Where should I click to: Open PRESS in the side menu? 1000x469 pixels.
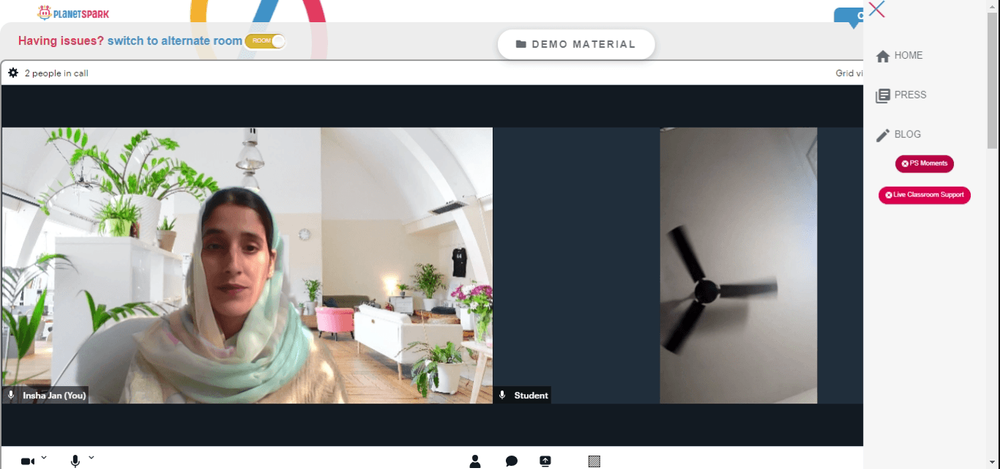click(x=902, y=95)
